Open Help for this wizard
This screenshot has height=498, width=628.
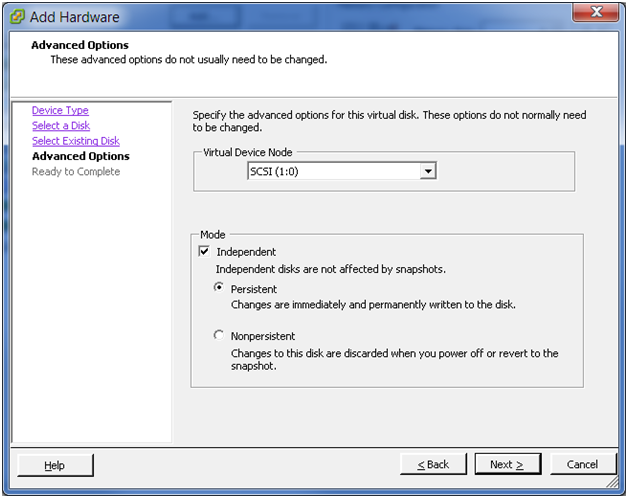(55, 465)
